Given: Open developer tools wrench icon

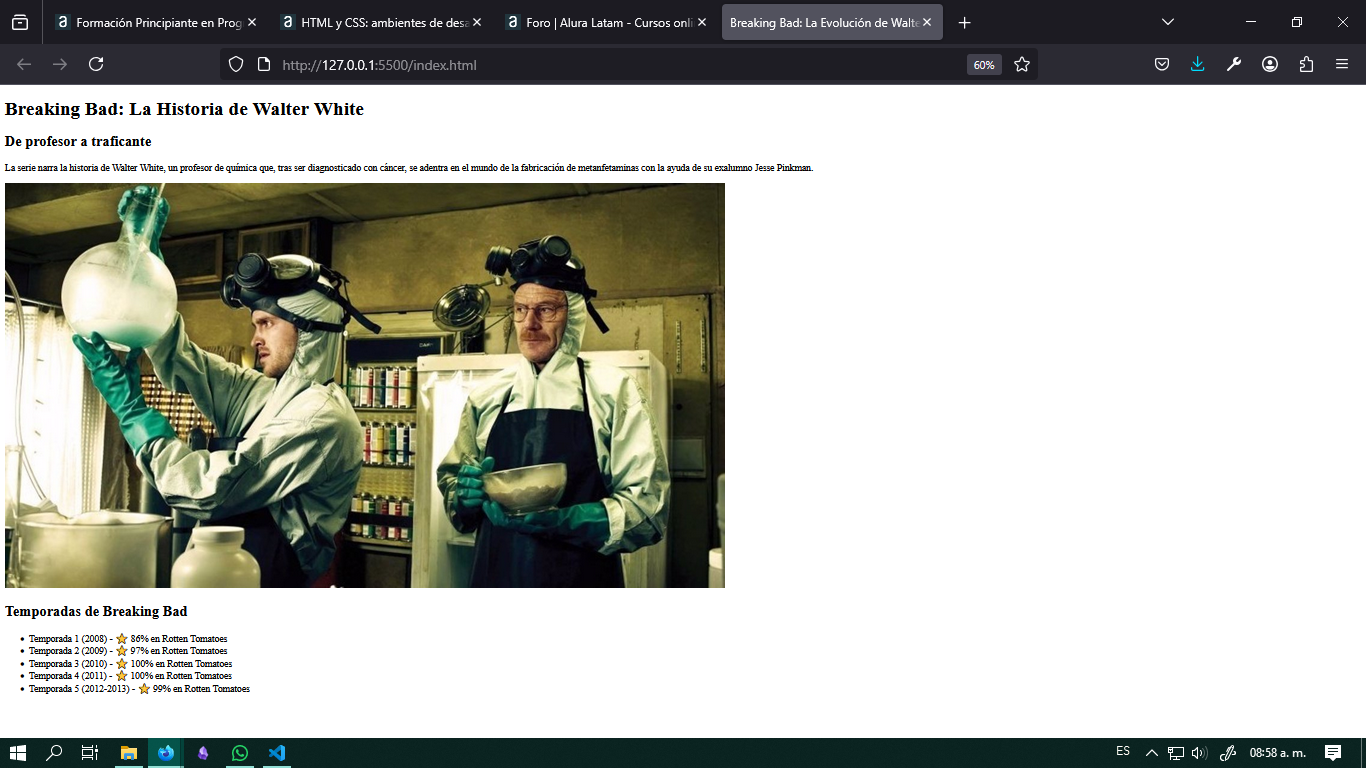Looking at the screenshot, I should coord(1234,64).
